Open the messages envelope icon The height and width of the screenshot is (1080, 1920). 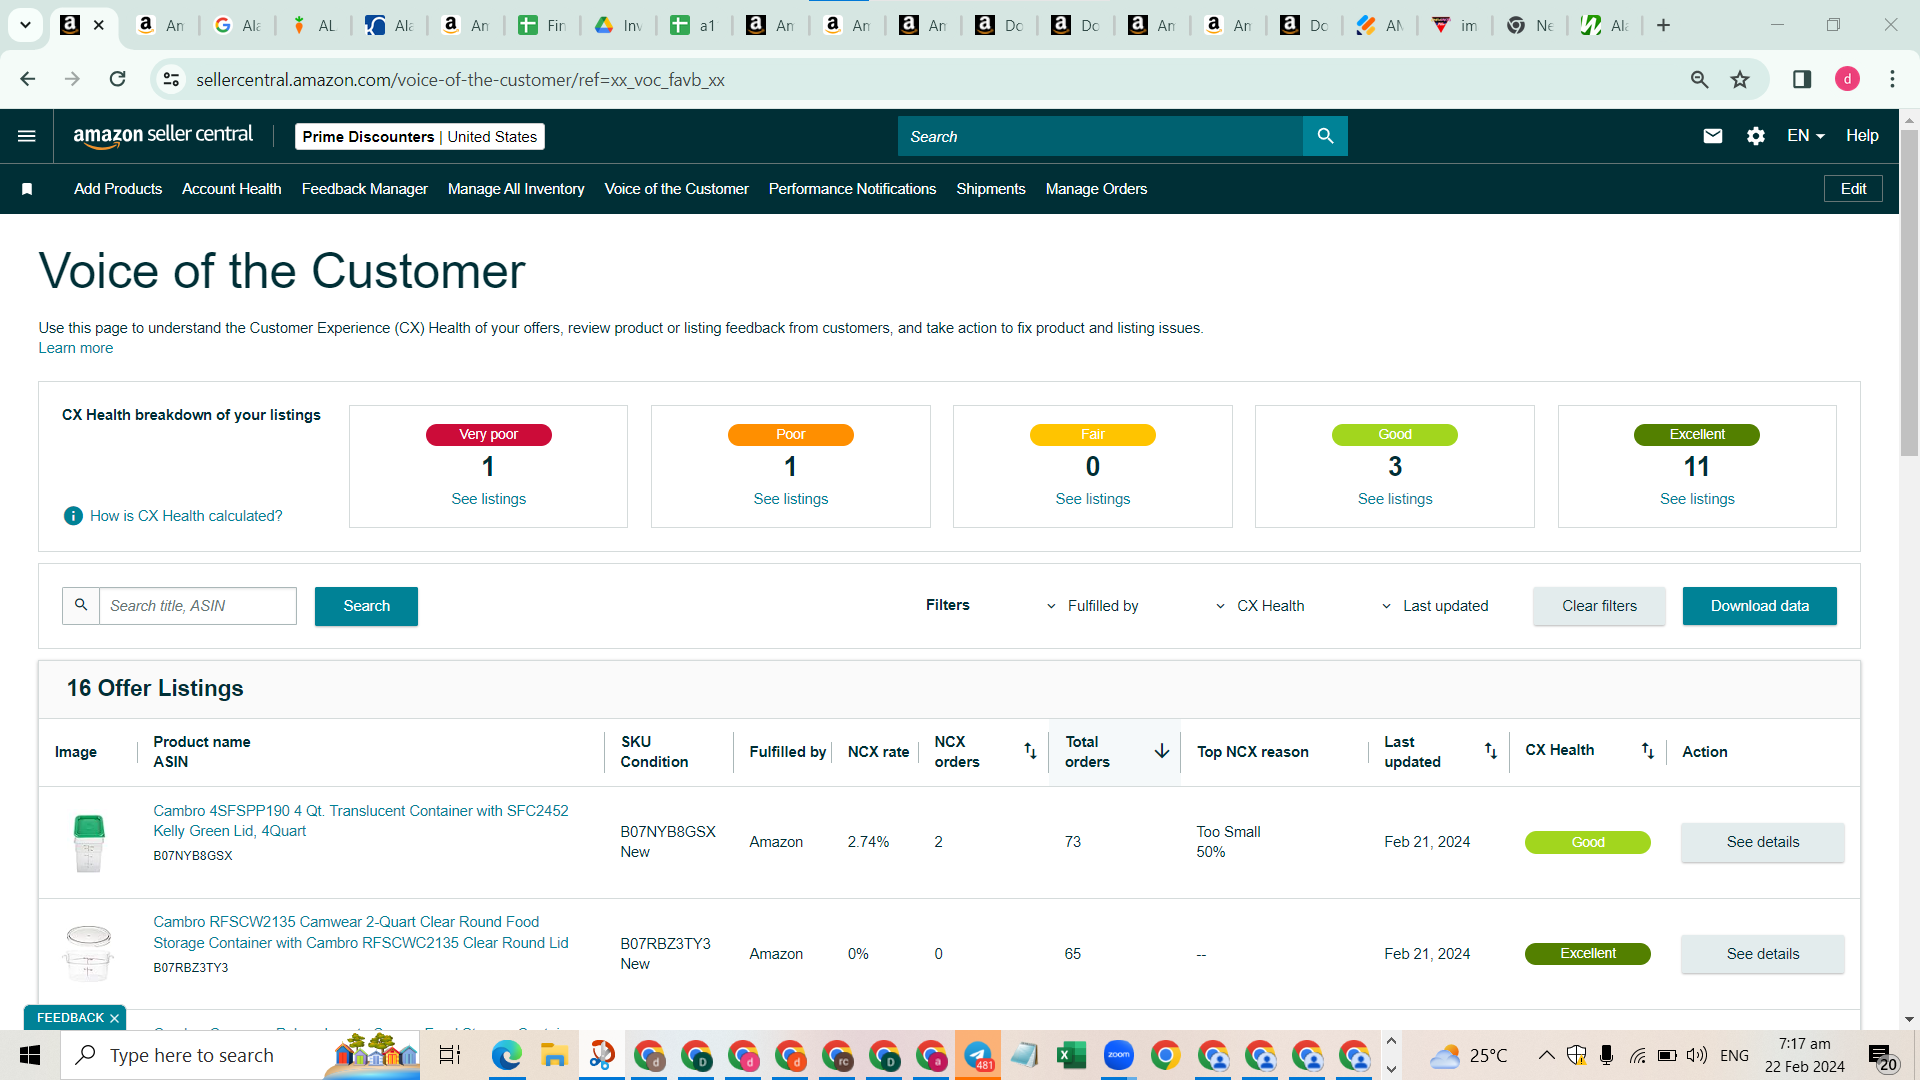pyautogui.click(x=1713, y=136)
